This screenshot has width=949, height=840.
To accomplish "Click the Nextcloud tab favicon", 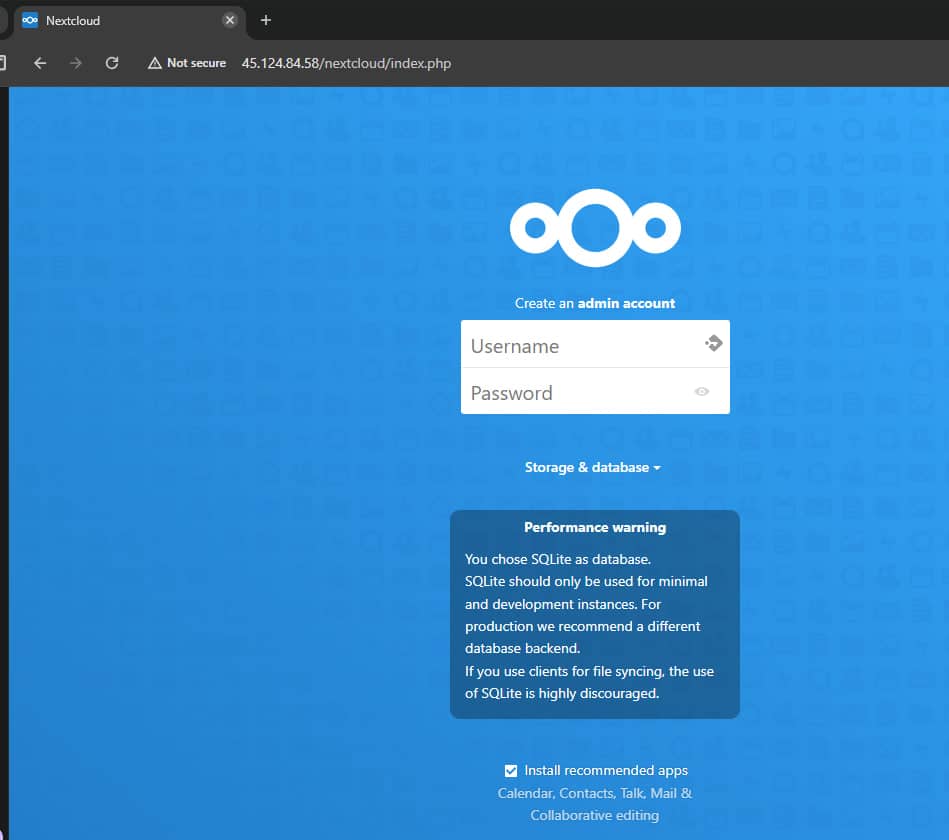I will pos(30,20).
